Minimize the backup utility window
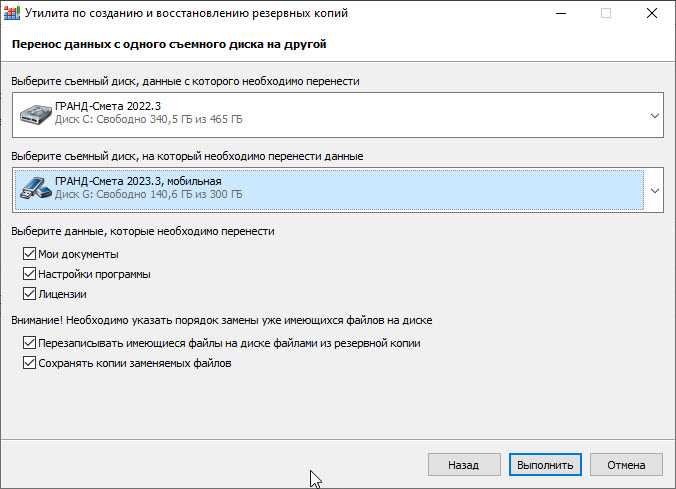Viewport: 676px width, 489px height. coord(559,14)
